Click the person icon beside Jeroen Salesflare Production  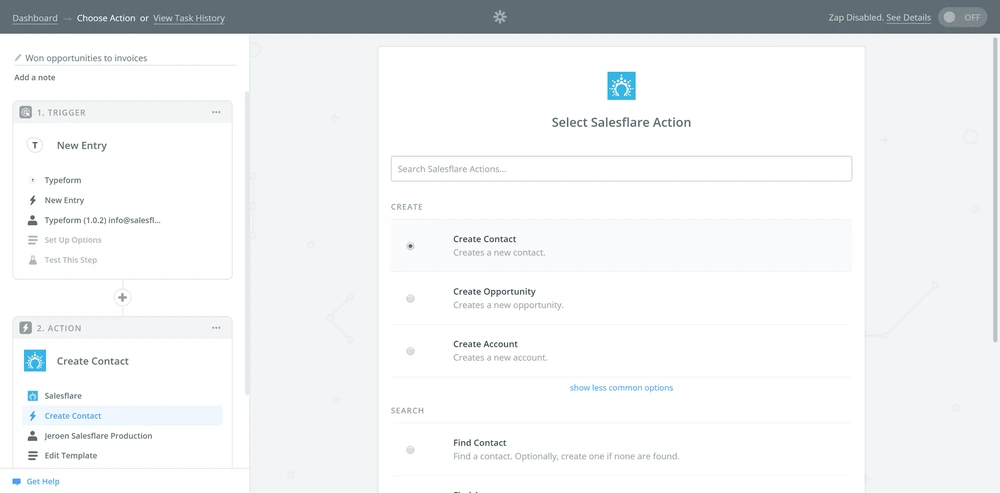click(33, 436)
